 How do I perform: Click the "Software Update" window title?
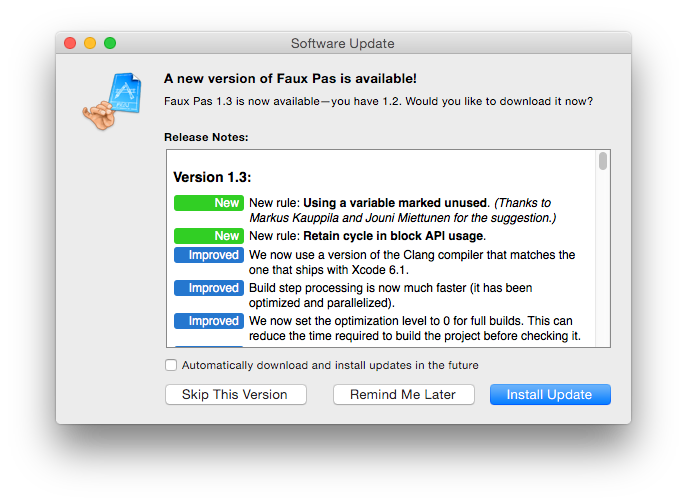click(343, 43)
